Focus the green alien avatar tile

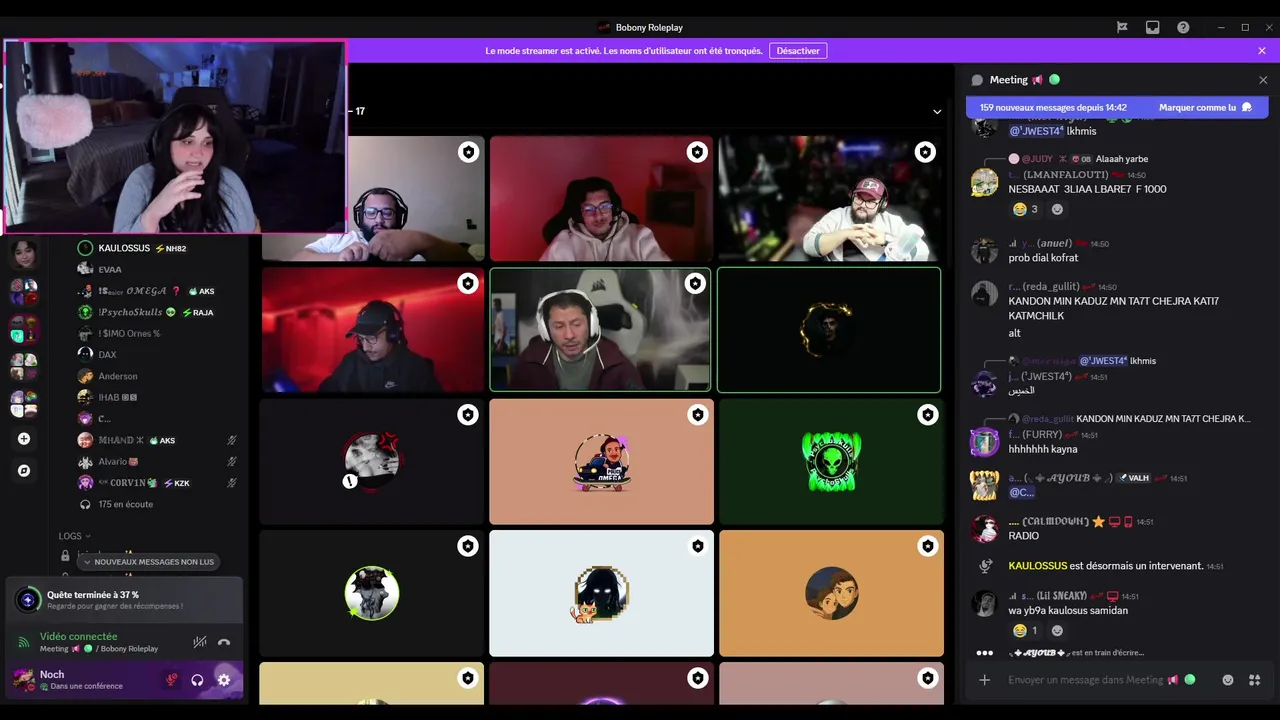click(831, 462)
